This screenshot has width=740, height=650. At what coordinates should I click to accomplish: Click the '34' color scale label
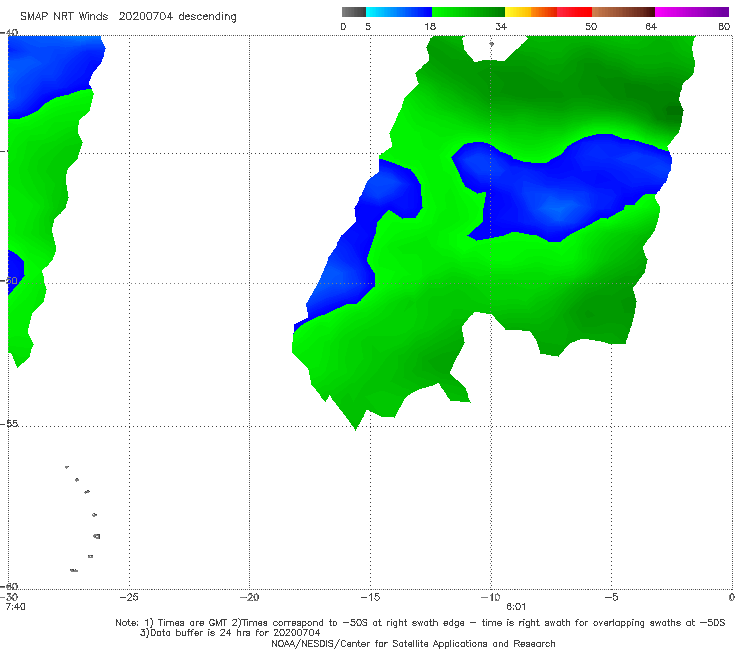(501, 27)
